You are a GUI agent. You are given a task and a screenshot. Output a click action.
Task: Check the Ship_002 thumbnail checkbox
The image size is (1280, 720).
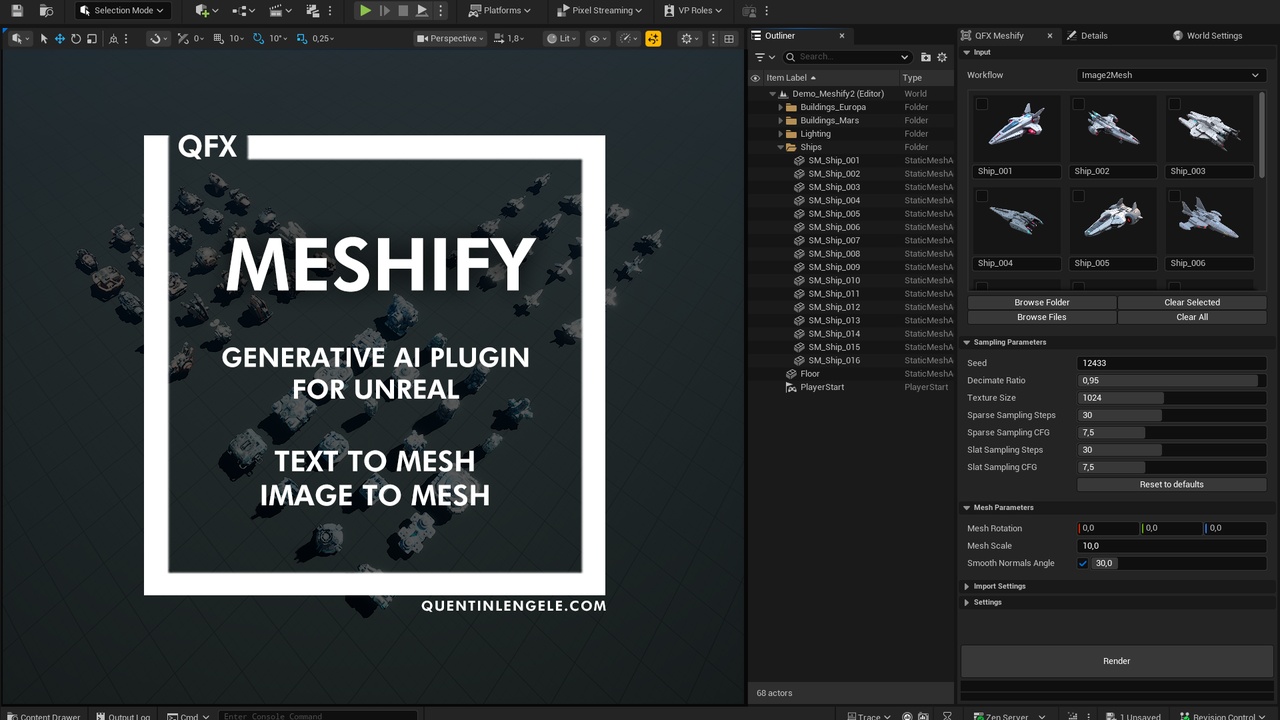pos(1078,104)
